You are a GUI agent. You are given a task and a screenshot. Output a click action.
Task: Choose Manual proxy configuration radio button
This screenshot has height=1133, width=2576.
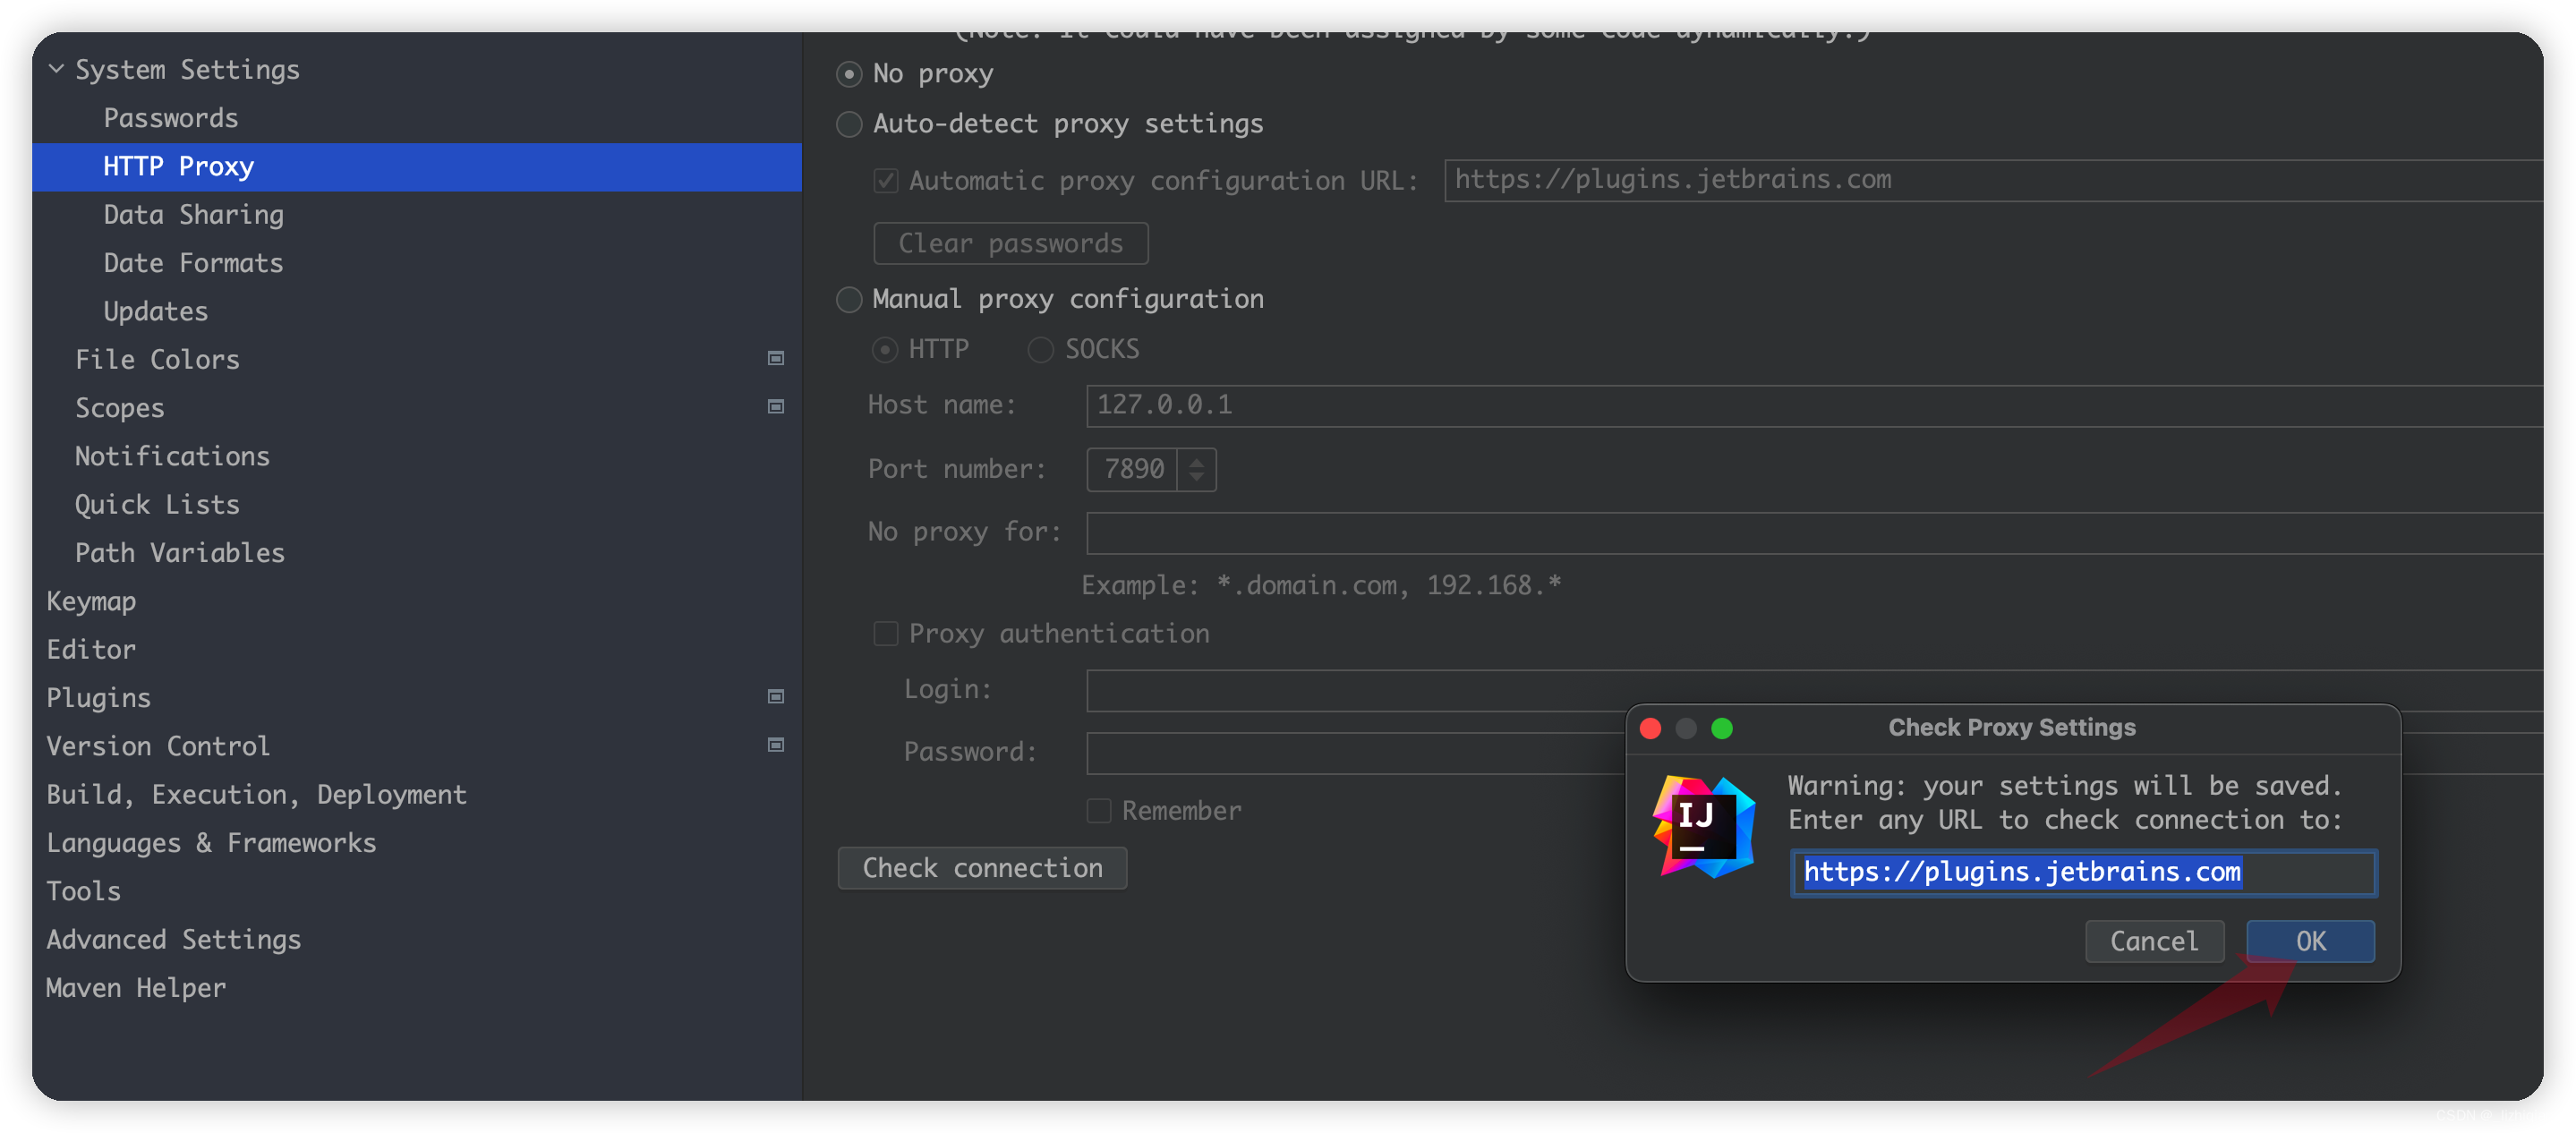point(849,299)
